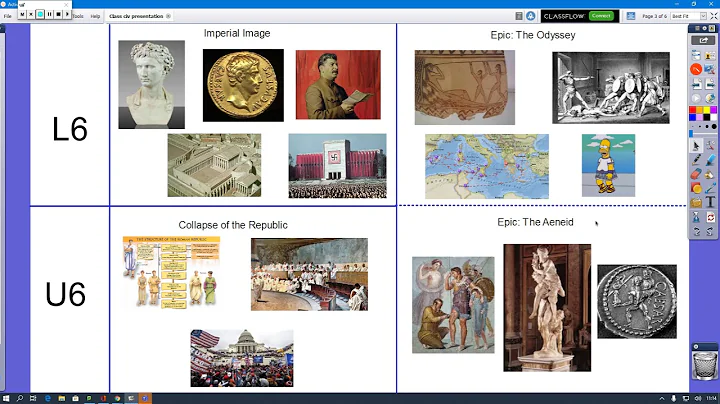Open the Tools wrench icon in toolbox
Image resolution: width=720 pixels, height=404 pixels.
click(x=710, y=146)
